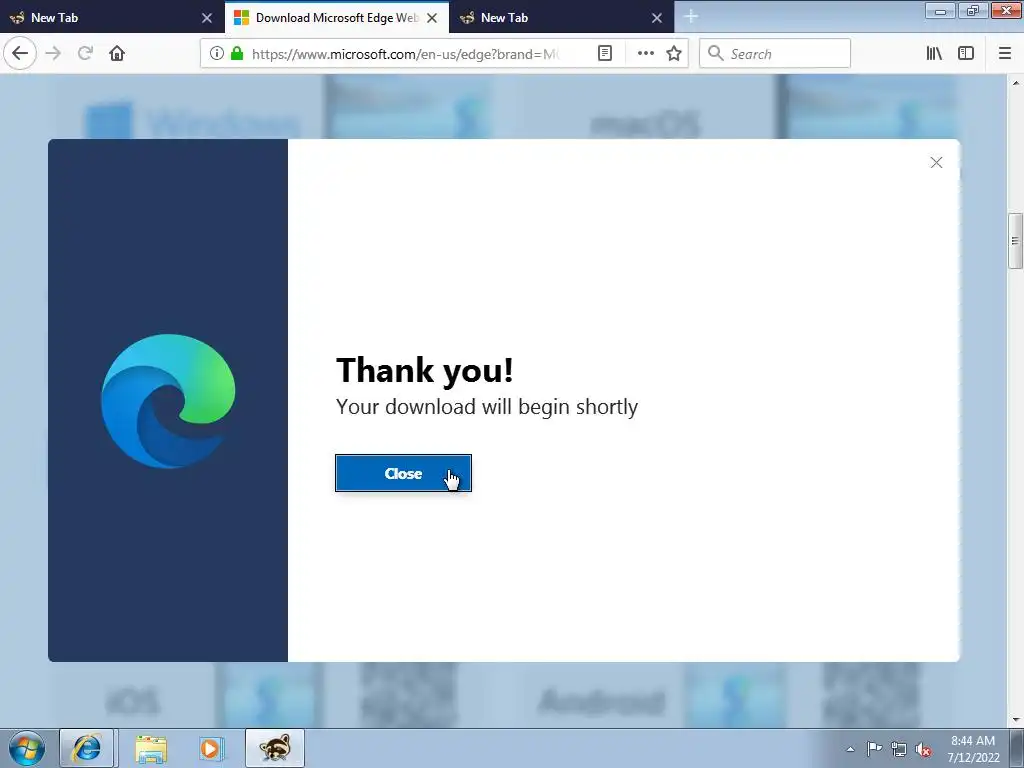The height and width of the screenshot is (768, 1024).
Task: Open a new tab with the plus button
Action: 691,17
